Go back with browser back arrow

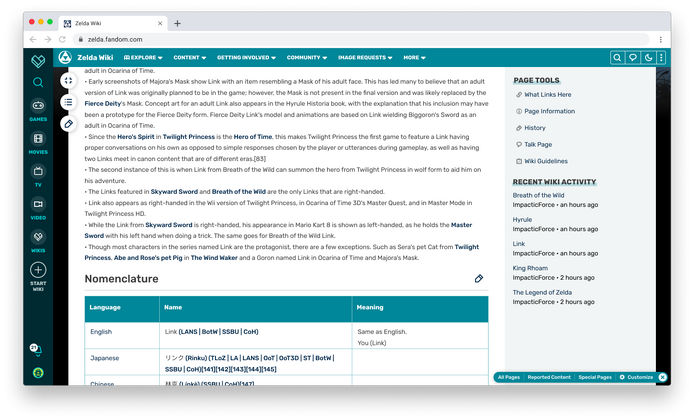tap(33, 39)
